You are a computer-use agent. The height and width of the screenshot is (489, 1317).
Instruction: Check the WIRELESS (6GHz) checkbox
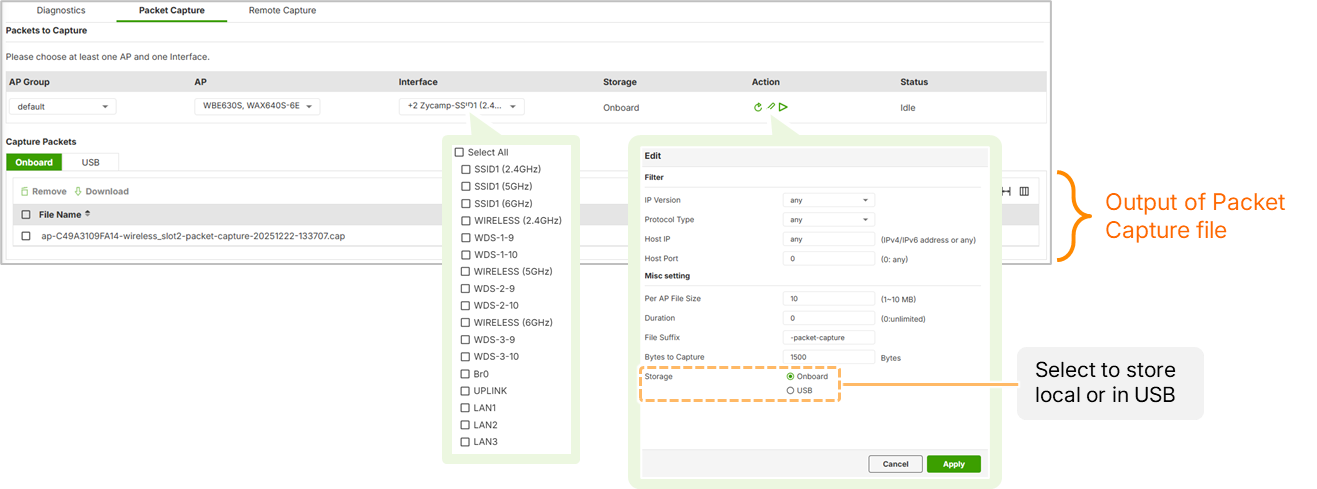coord(465,322)
